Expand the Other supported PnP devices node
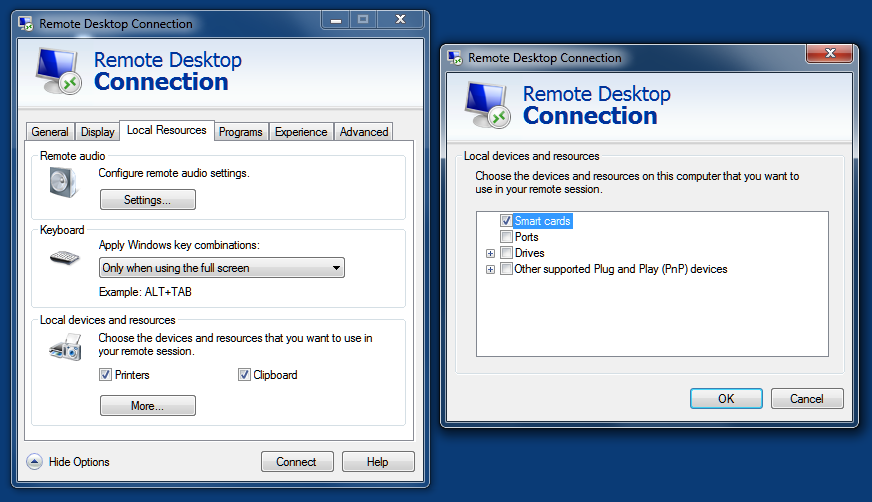This screenshot has width=872, height=502. [x=490, y=270]
